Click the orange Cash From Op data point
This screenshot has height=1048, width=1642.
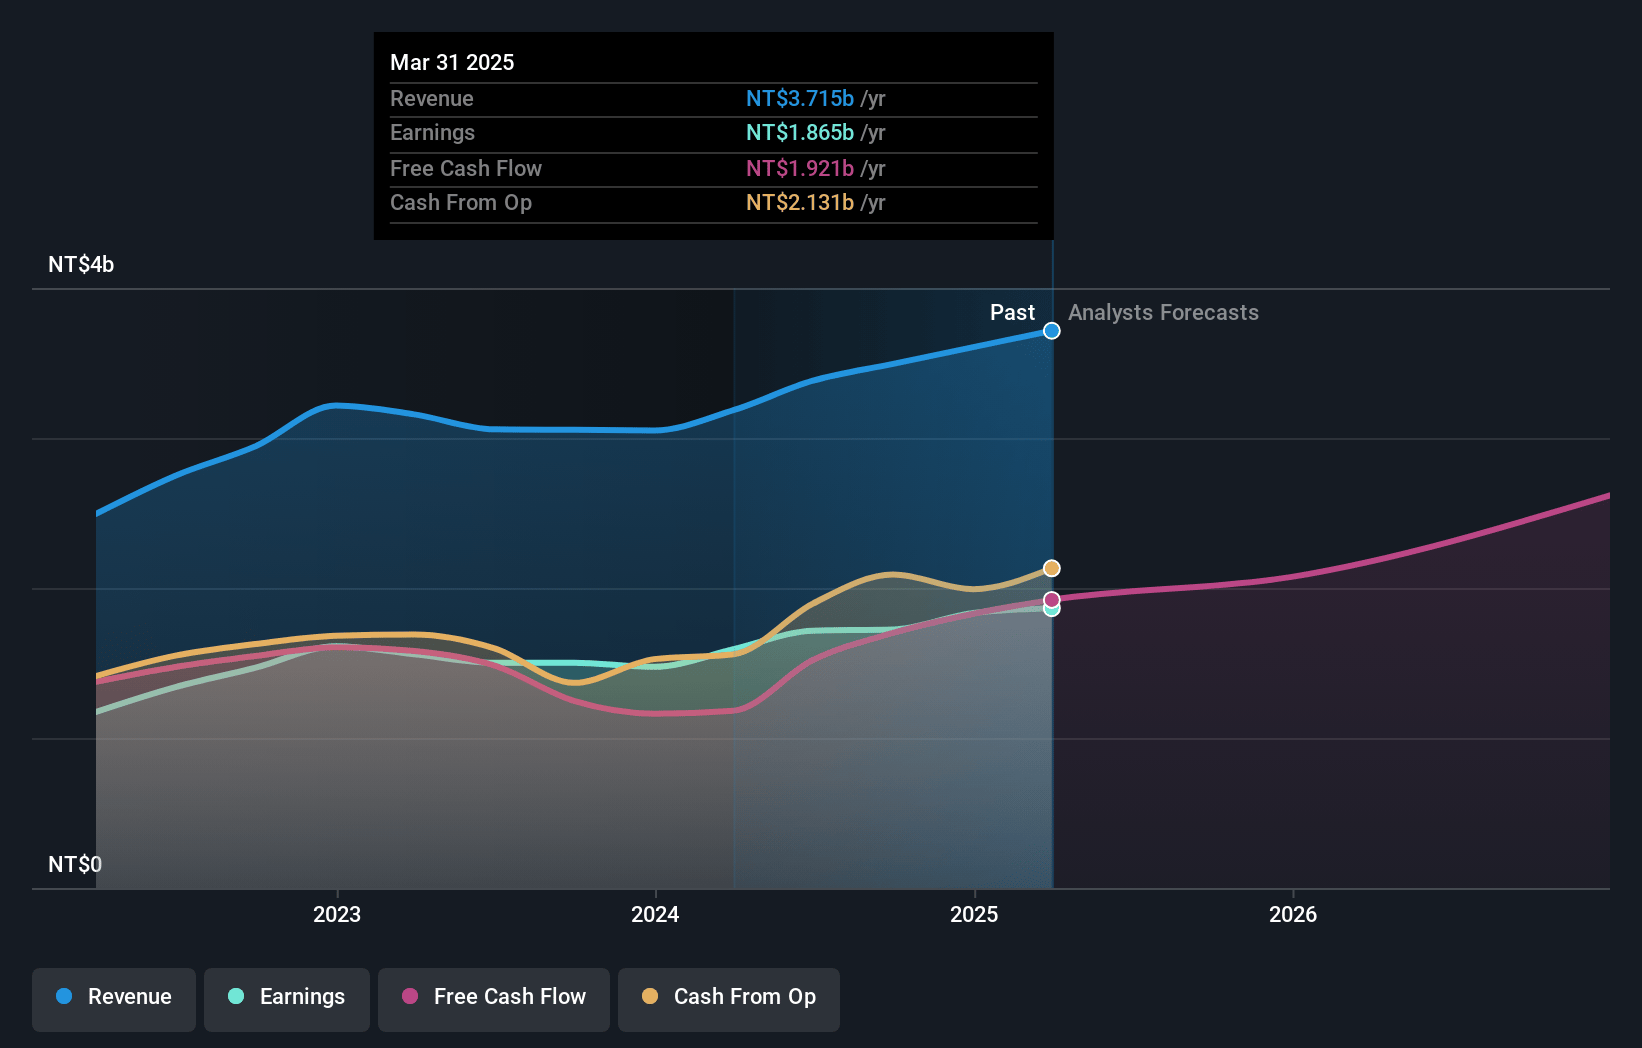[x=1052, y=568]
